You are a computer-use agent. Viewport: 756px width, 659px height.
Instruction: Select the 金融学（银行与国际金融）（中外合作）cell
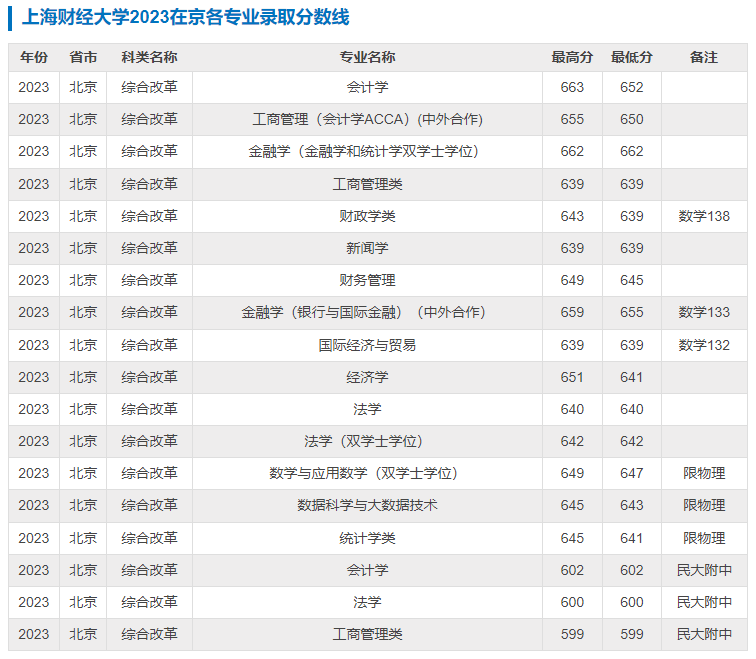[x=367, y=312]
